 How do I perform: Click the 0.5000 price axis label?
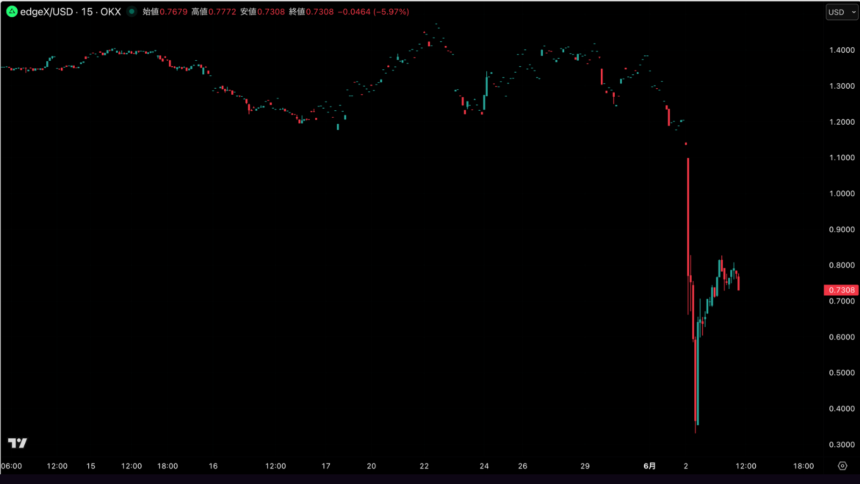(x=842, y=373)
